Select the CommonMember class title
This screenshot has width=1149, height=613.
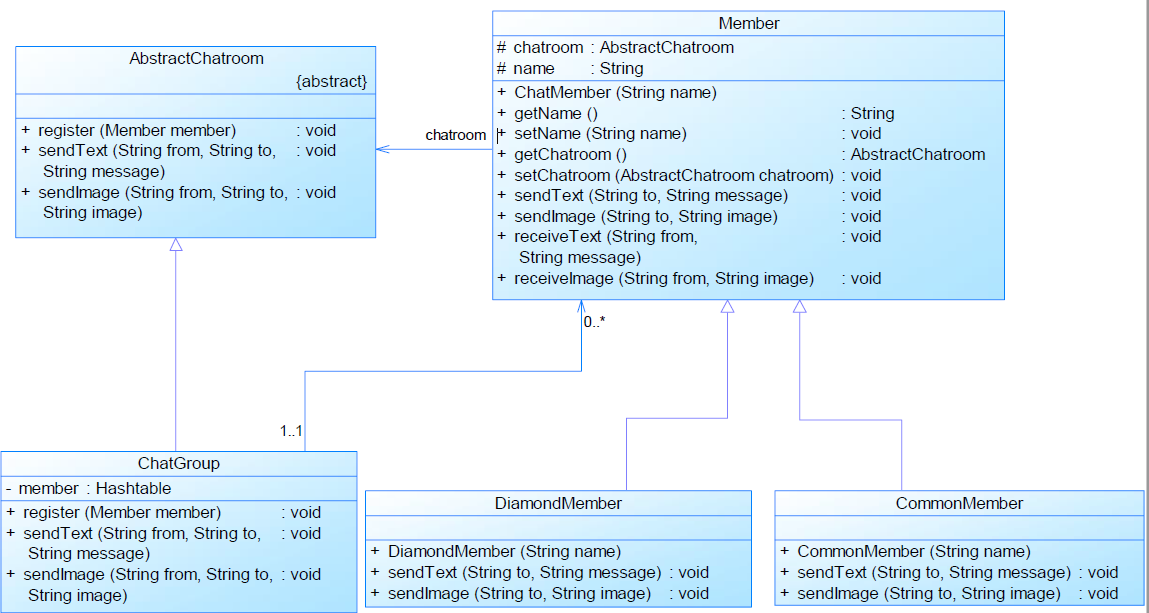tap(959, 503)
